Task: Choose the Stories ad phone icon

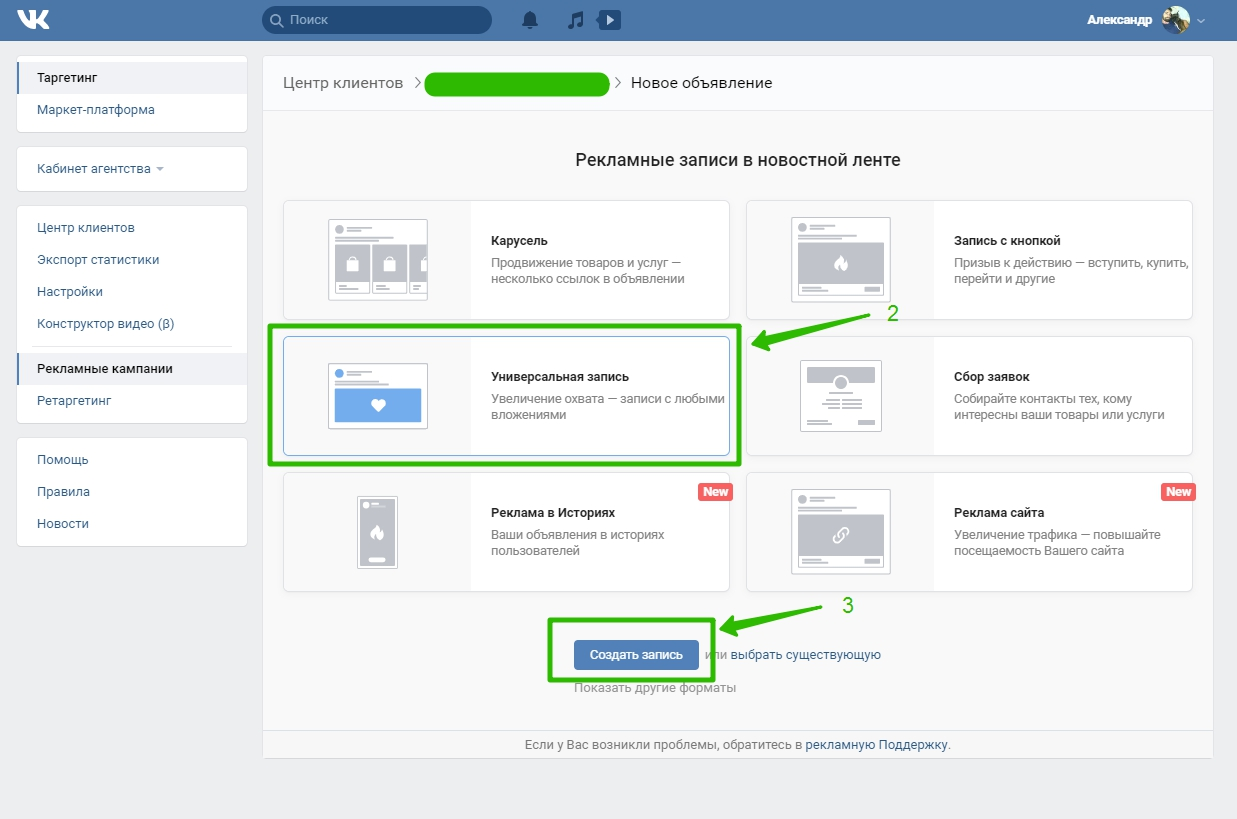Action: pyautogui.click(x=377, y=532)
